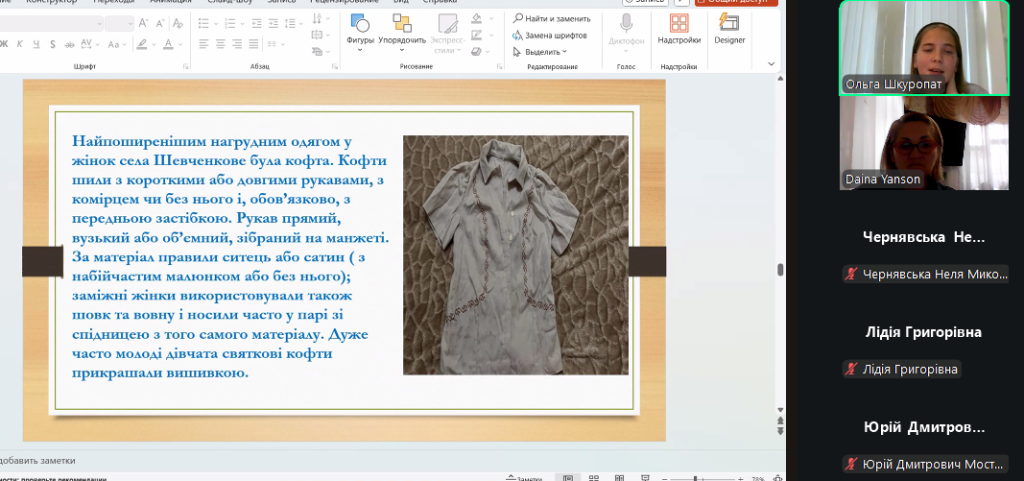This screenshot has width=1024, height=481.
Task: Open the Фигуры shapes gallery
Action: (x=360, y=28)
